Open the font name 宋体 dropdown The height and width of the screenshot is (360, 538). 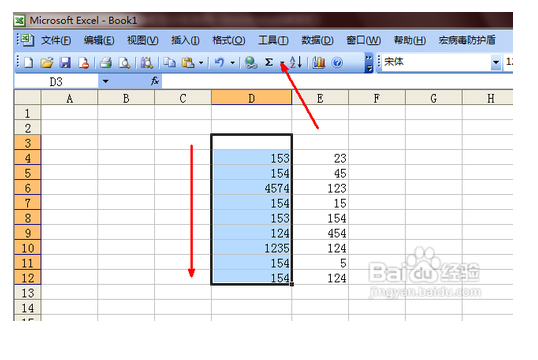495,62
